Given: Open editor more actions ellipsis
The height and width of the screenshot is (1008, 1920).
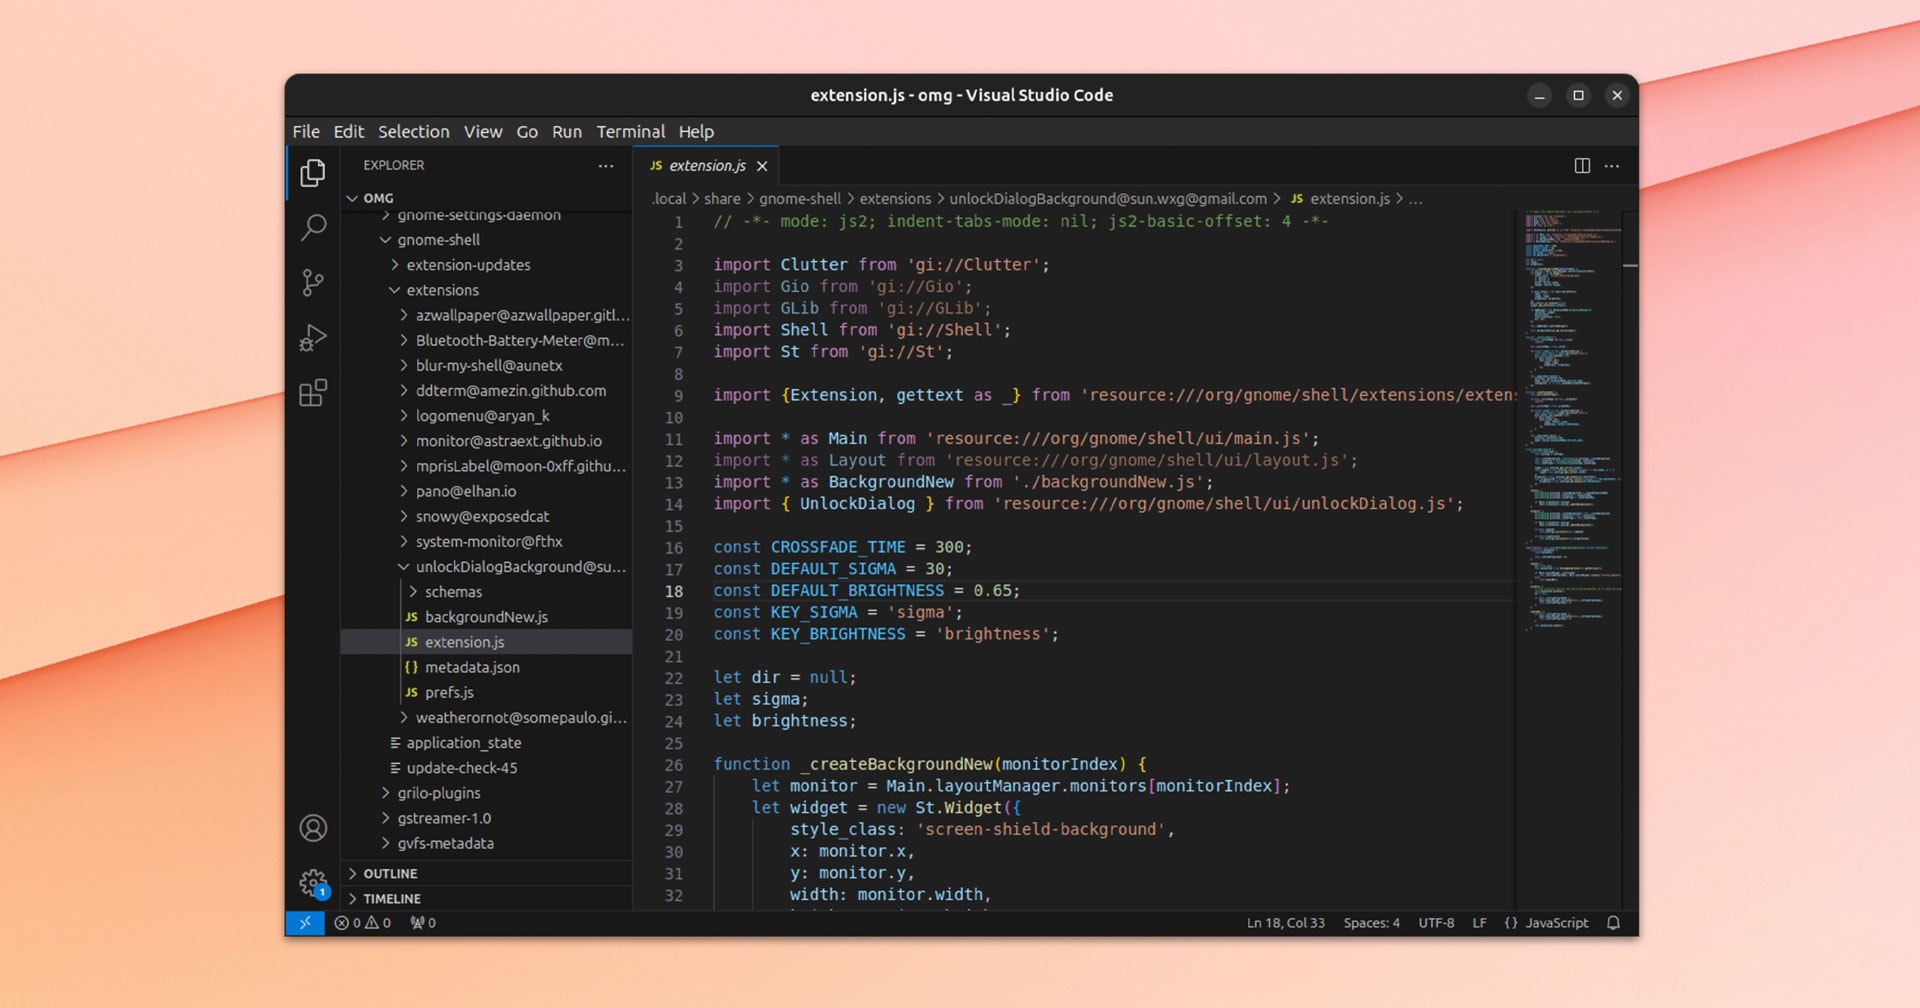Looking at the screenshot, I should pos(1612,166).
